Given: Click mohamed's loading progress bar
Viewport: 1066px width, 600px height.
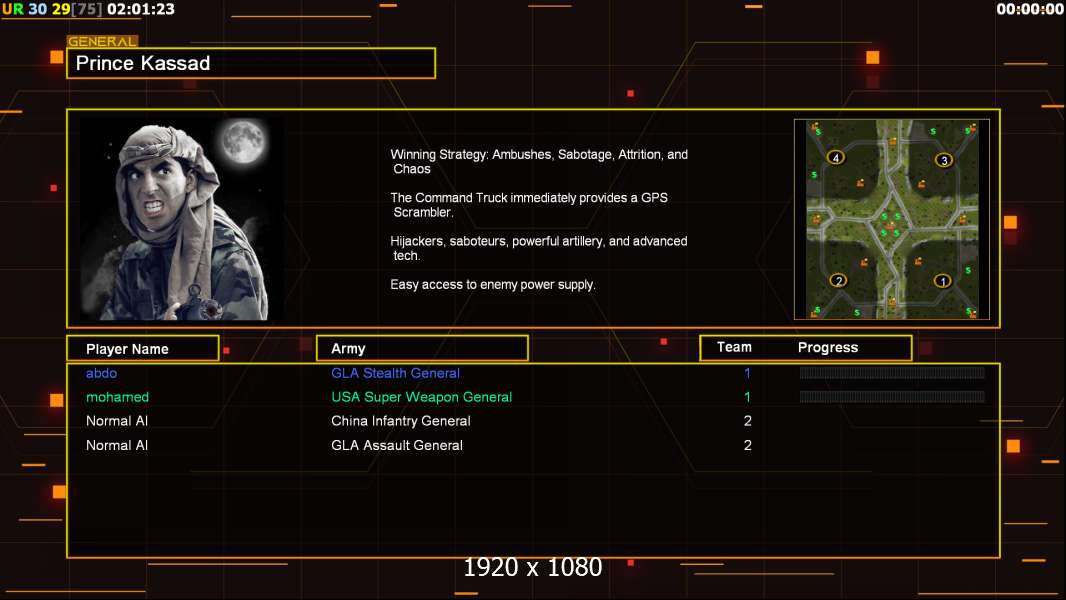Looking at the screenshot, I should coord(892,397).
